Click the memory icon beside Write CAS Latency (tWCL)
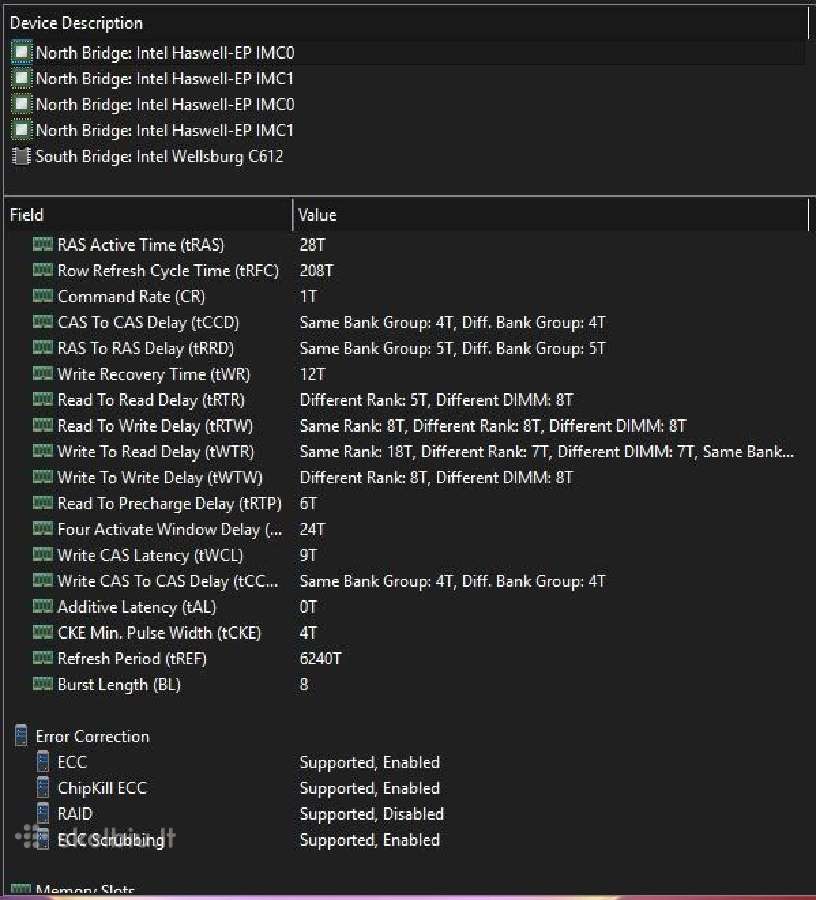This screenshot has width=816, height=900. coord(42,554)
